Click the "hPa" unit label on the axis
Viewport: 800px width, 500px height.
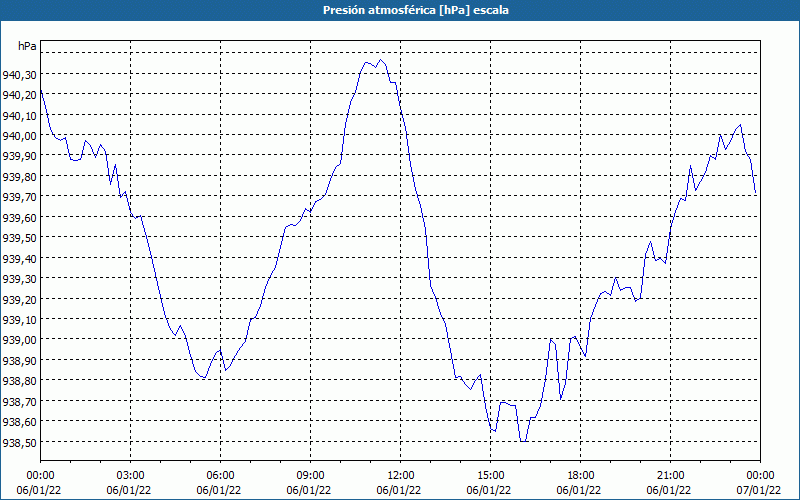27,46
